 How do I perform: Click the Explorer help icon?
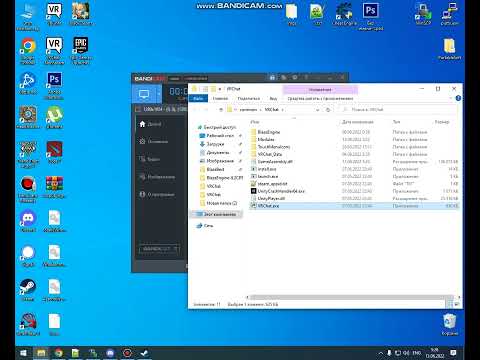click(458, 98)
